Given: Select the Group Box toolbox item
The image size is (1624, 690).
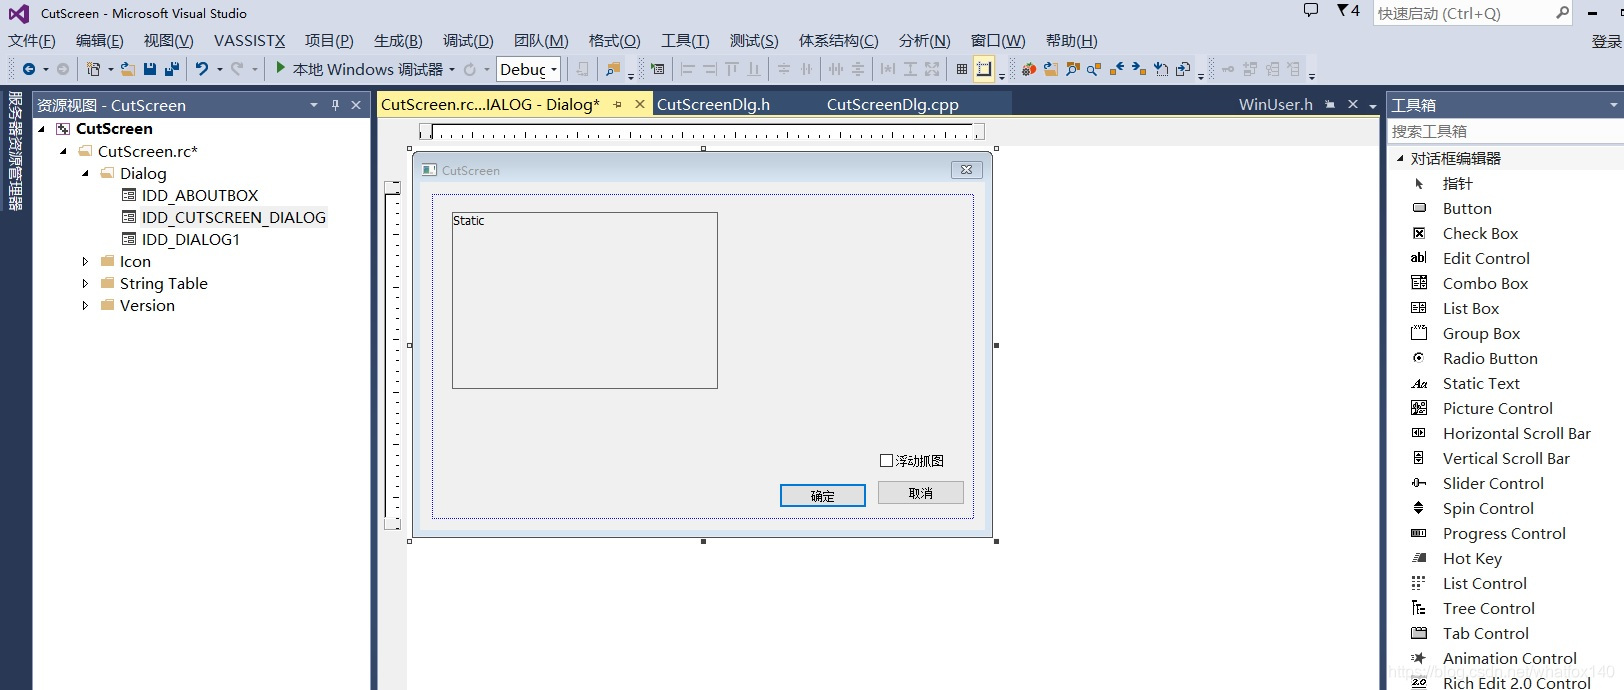Looking at the screenshot, I should pos(1481,333).
